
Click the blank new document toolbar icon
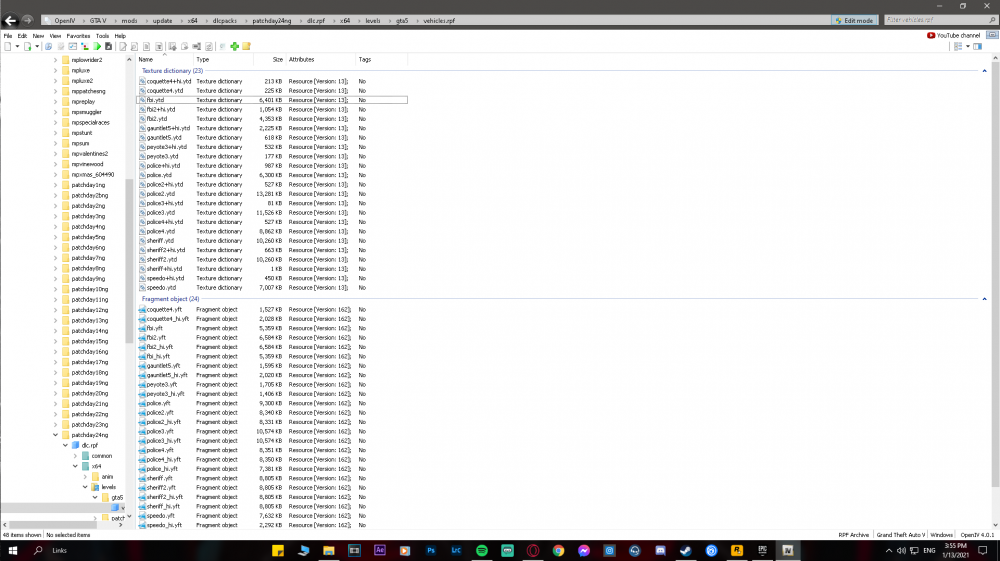(8, 47)
